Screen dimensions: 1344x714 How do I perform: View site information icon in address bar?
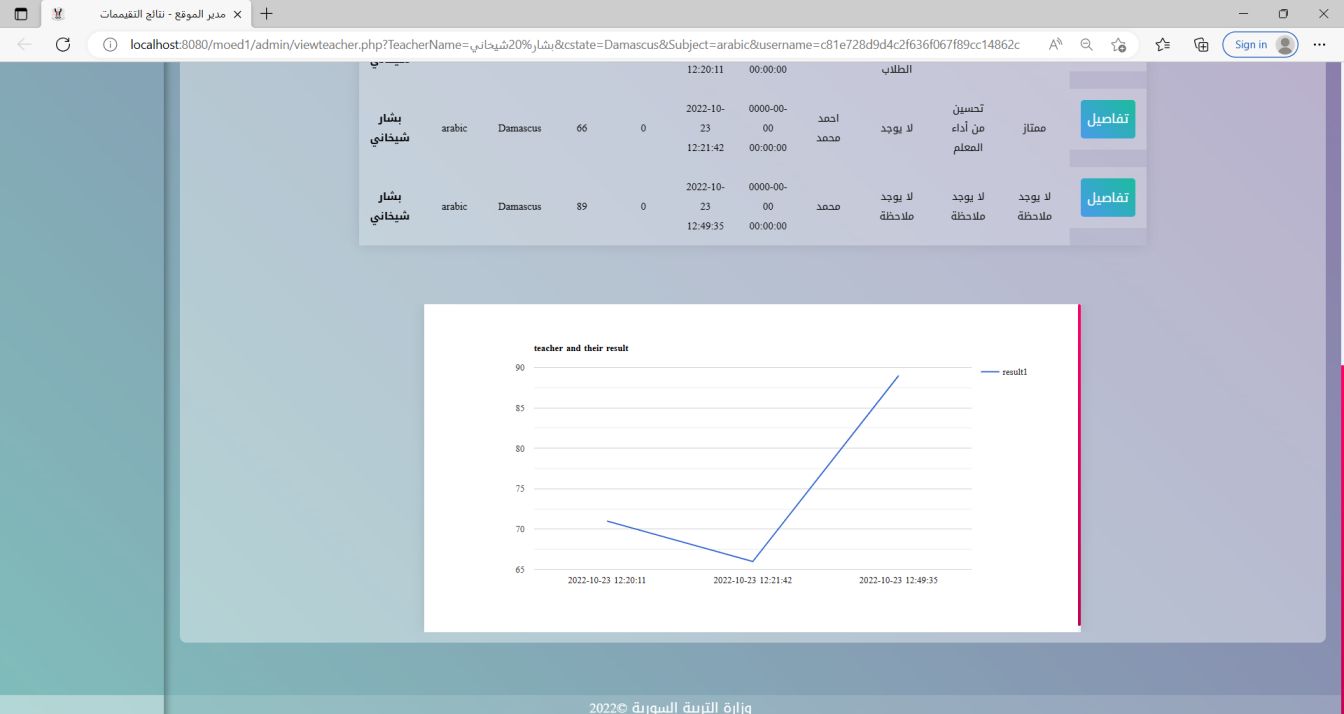click(110, 45)
